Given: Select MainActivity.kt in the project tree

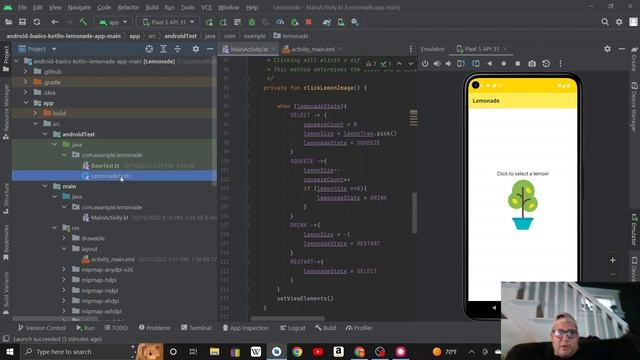Looking at the screenshot, I should pos(109,218).
